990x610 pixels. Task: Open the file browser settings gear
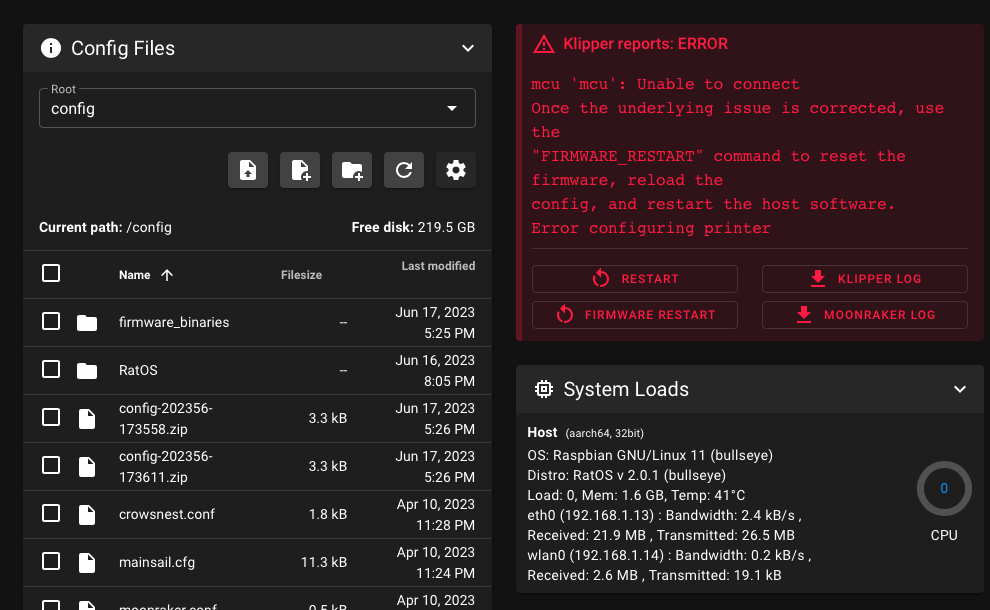coord(455,170)
